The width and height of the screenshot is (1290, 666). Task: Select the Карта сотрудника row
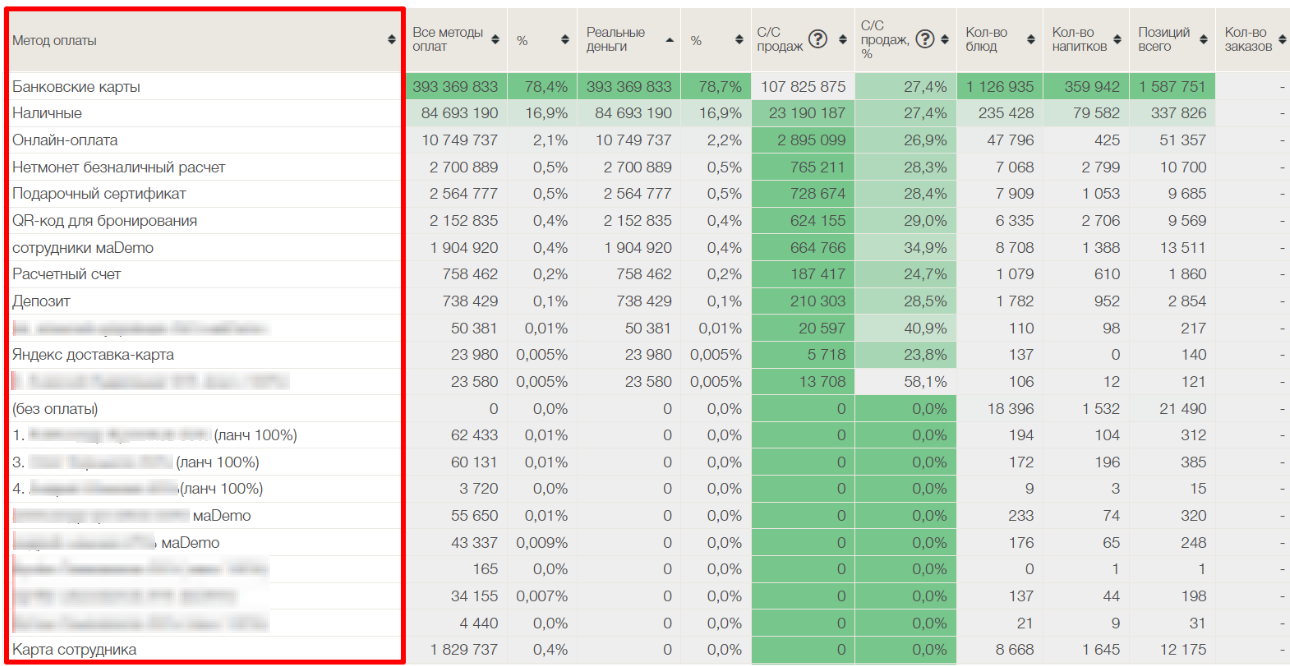click(x=74, y=650)
